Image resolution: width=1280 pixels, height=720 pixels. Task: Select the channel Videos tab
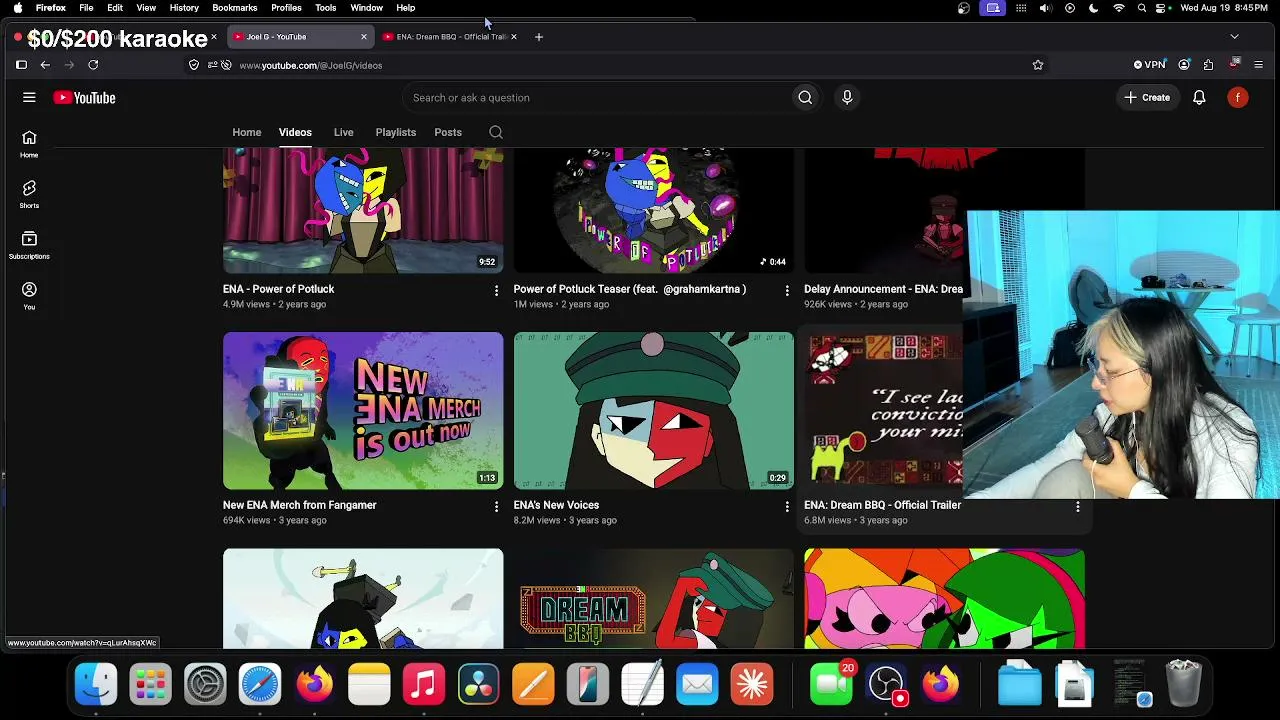click(x=295, y=132)
